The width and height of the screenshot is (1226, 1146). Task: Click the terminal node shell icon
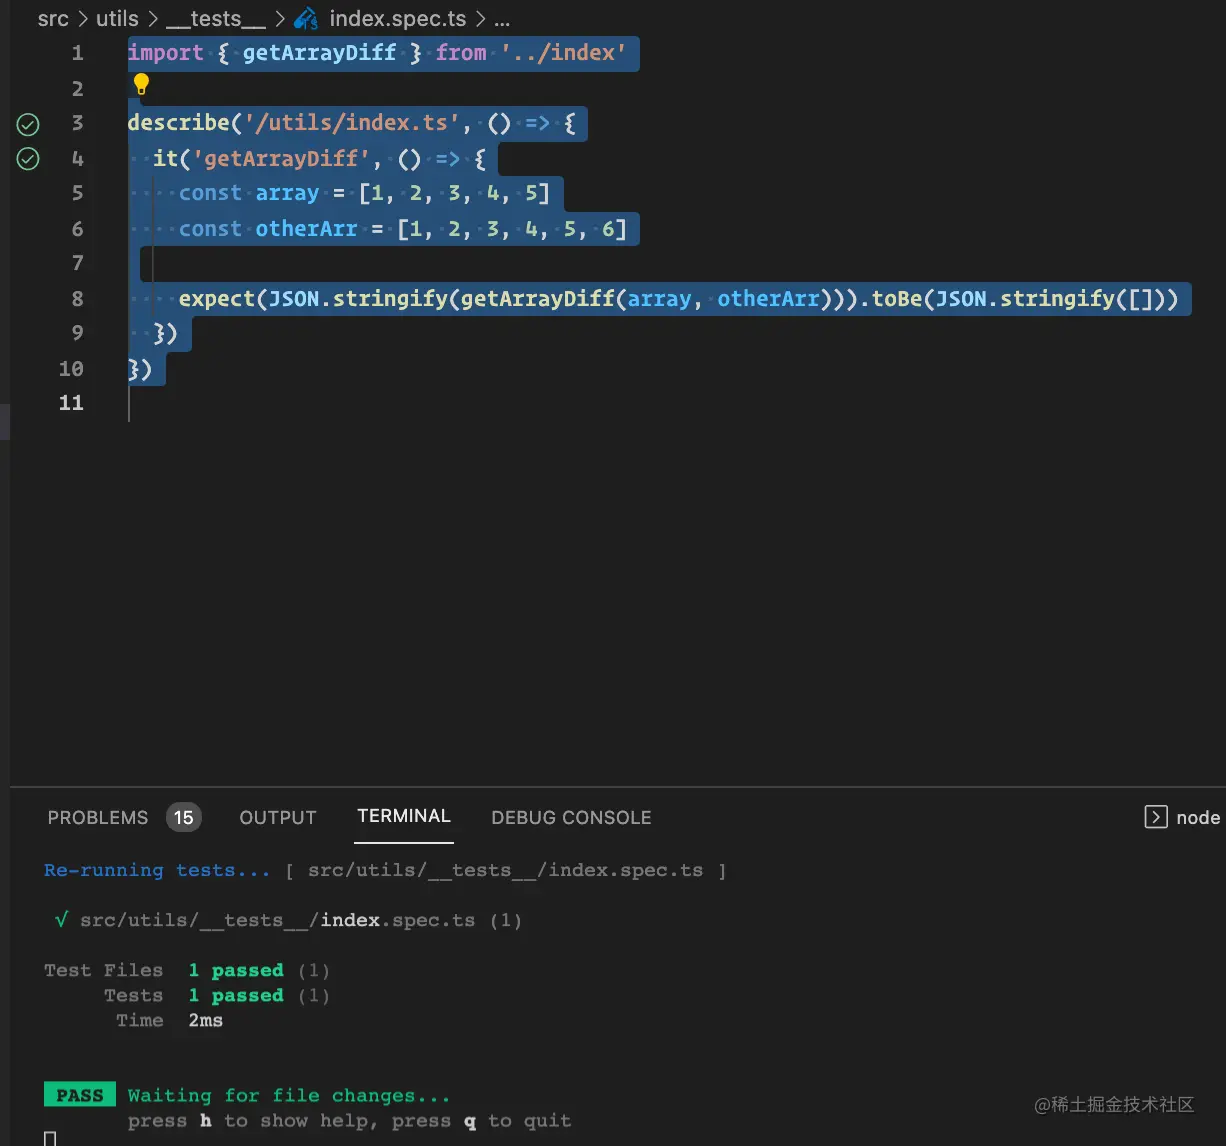coord(1155,817)
